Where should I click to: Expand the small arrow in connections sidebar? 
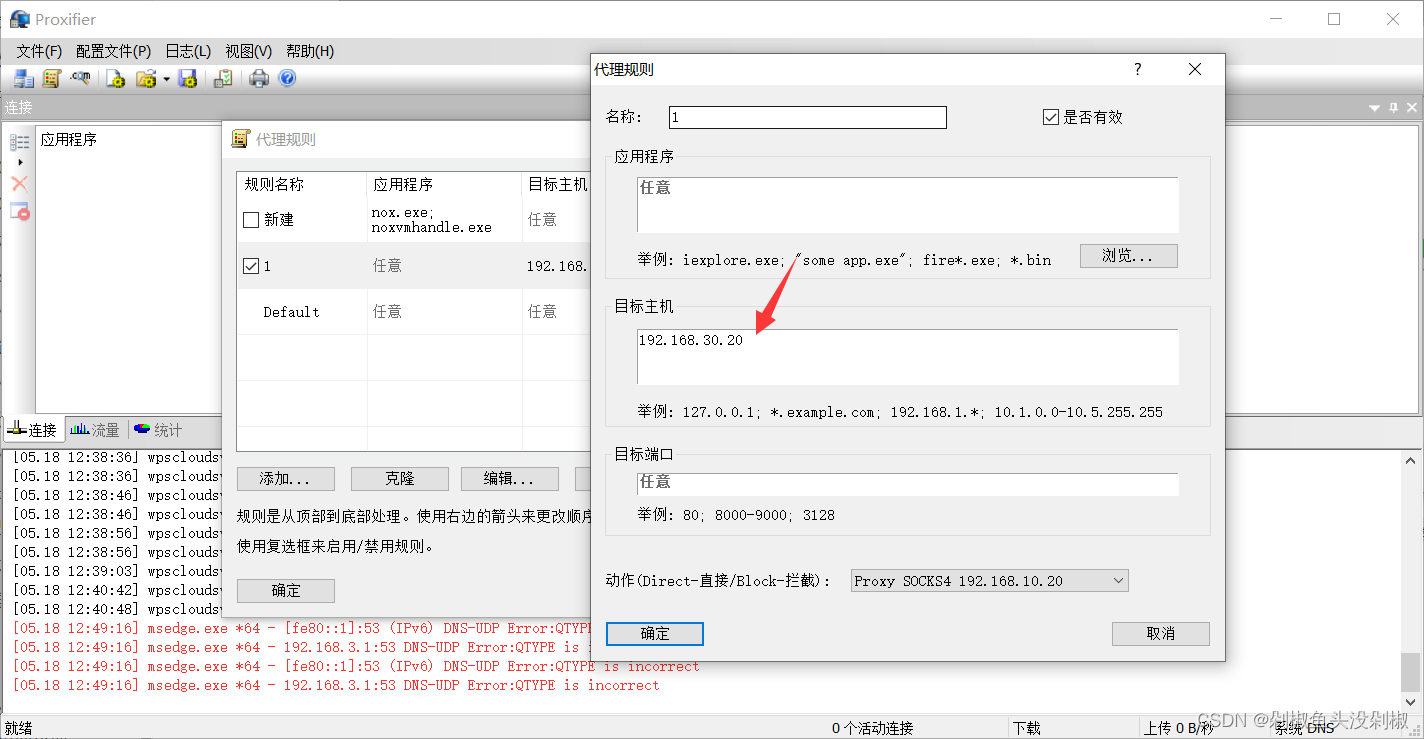pyautogui.click(x=20, y=162)
